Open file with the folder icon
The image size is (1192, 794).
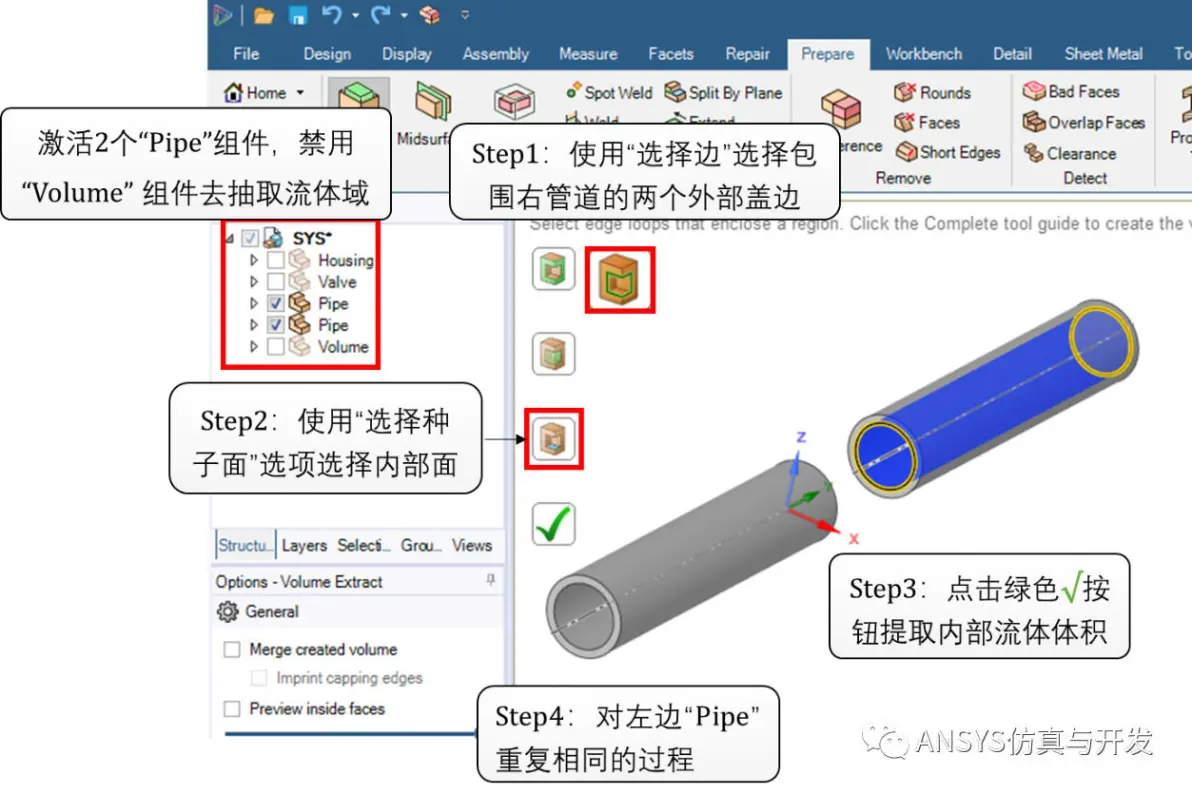tap(264, 14)
